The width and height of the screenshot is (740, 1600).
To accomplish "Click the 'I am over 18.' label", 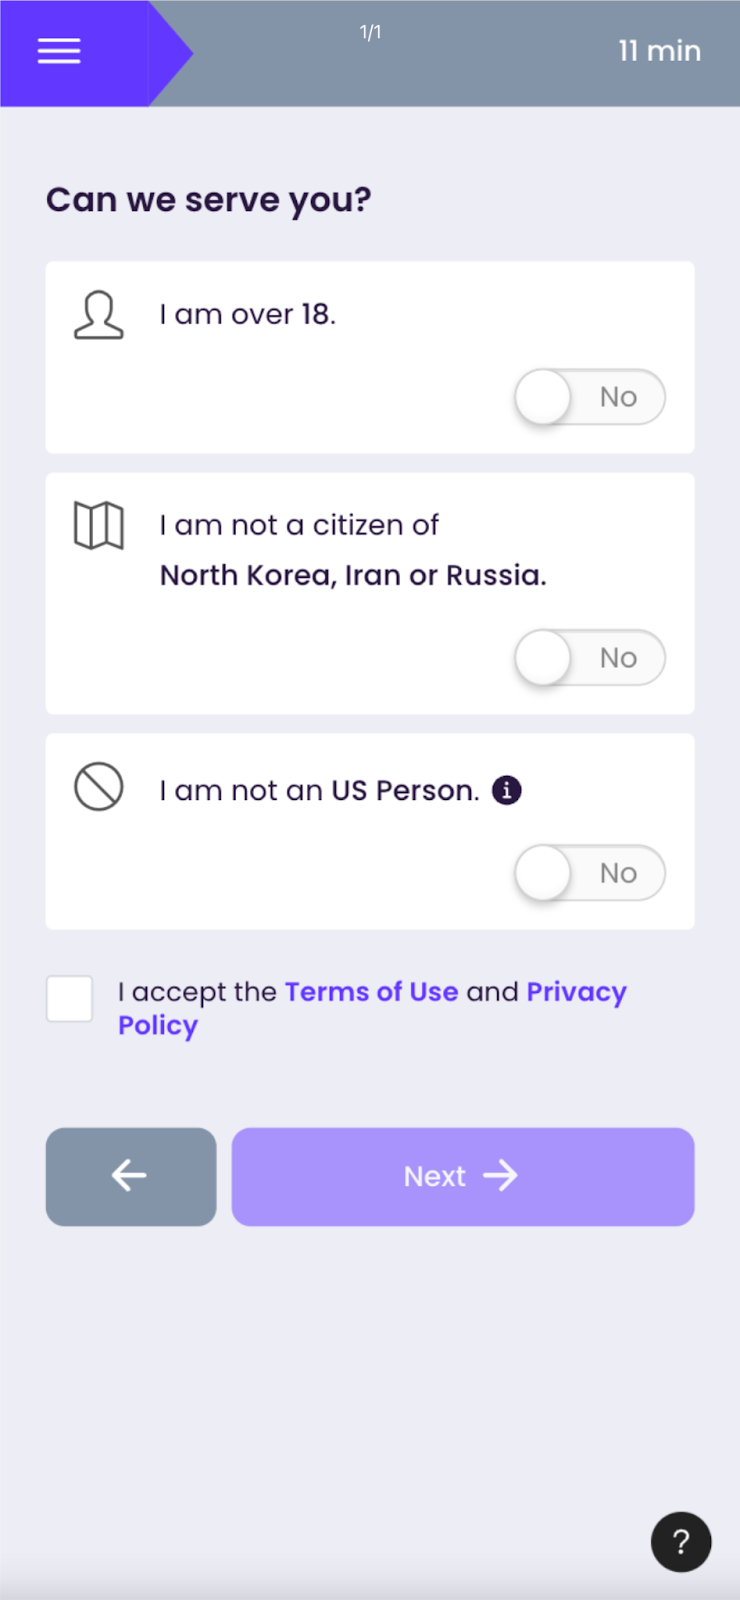I will click(248, 314).
